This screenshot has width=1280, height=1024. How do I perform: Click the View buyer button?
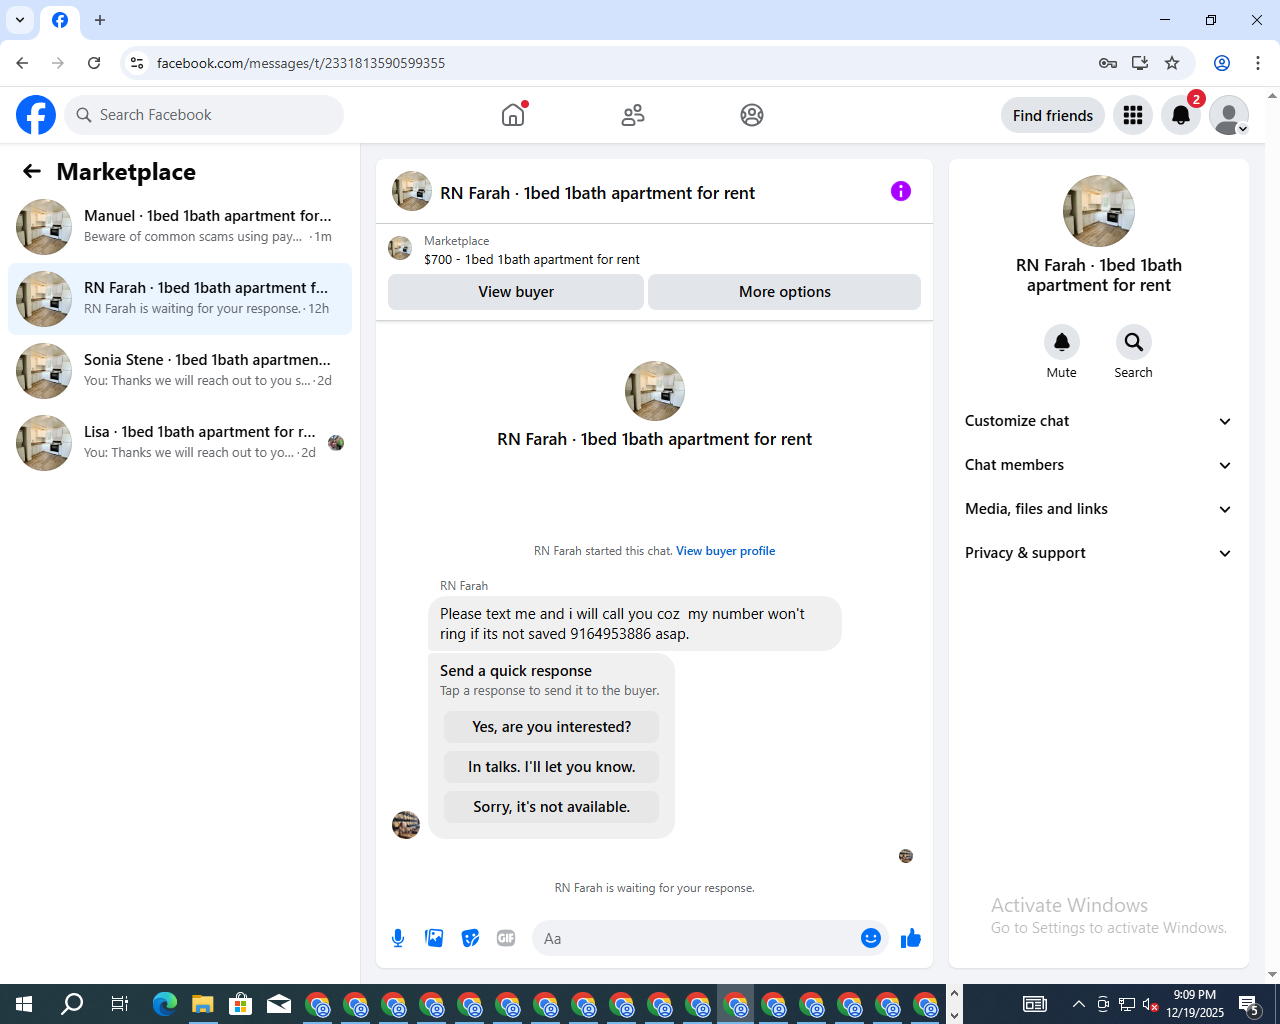point(516,292)
